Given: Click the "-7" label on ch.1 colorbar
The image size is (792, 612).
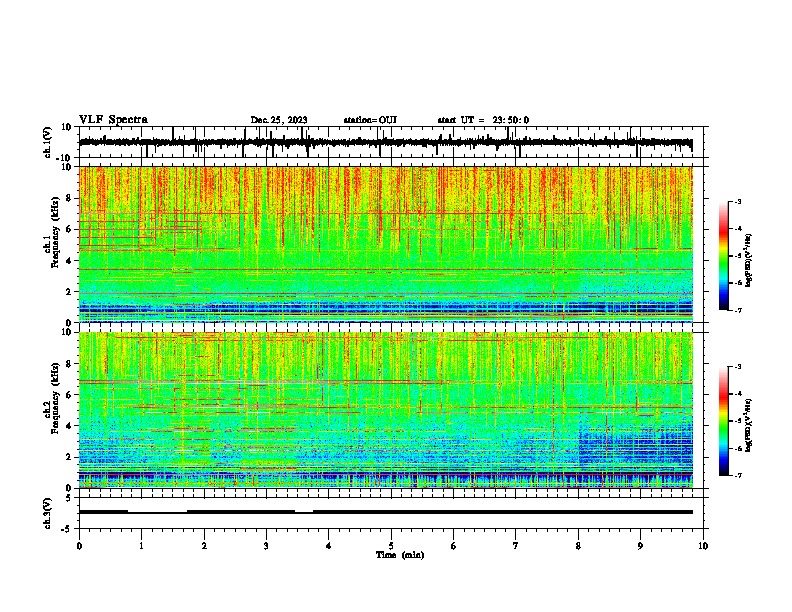Looking at the screenshot, I should [737, 310].
